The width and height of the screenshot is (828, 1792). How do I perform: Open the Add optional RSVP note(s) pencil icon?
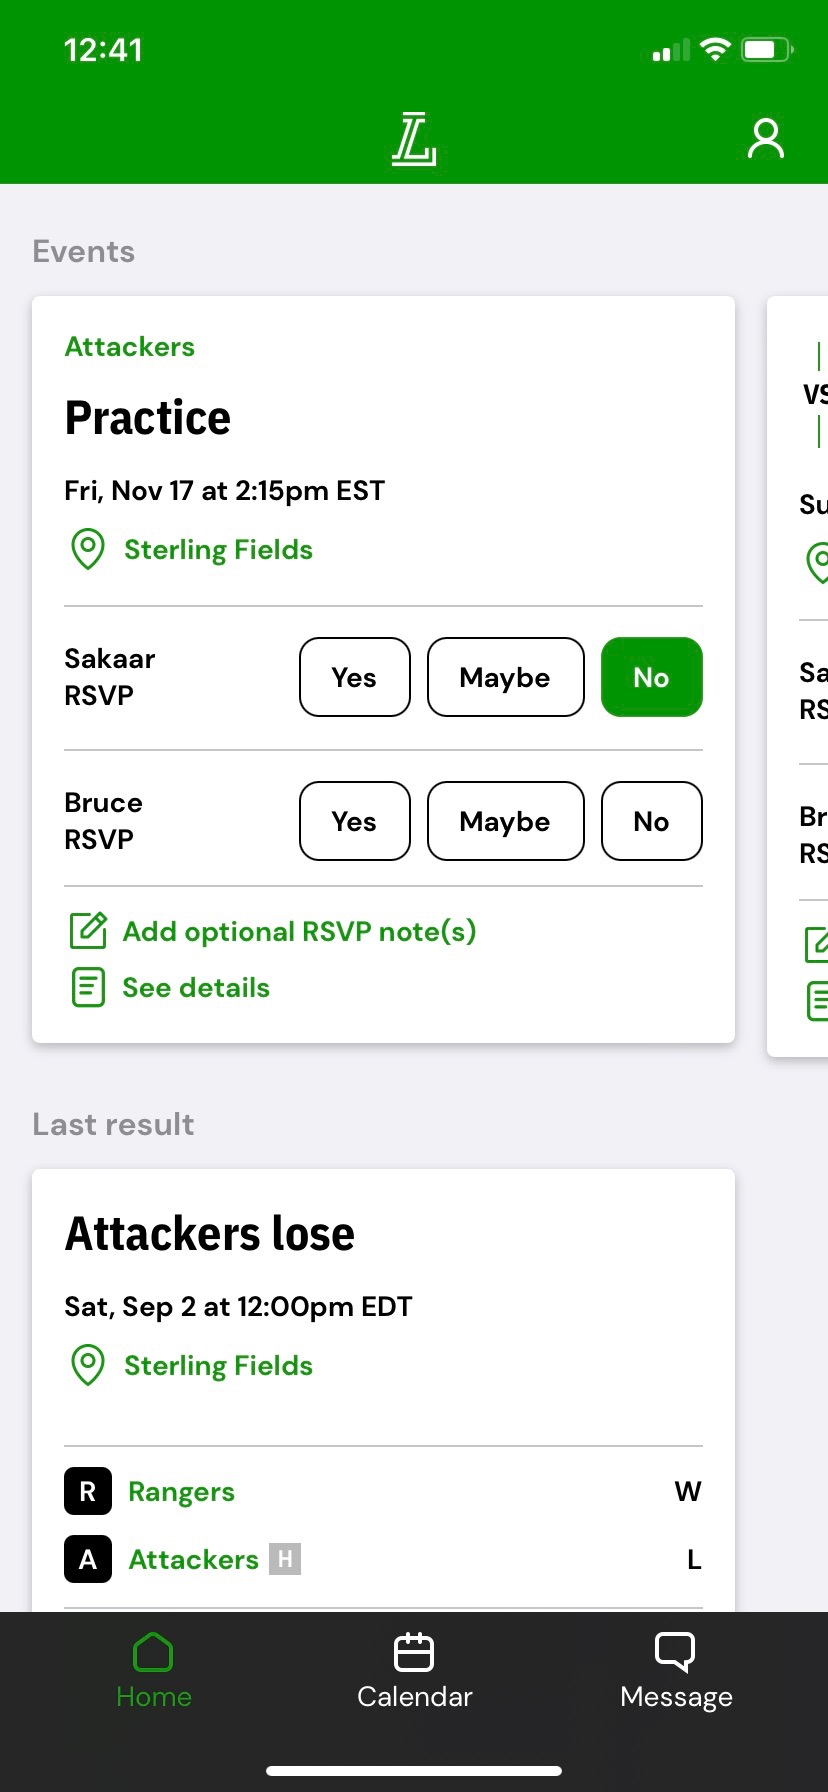89,930
